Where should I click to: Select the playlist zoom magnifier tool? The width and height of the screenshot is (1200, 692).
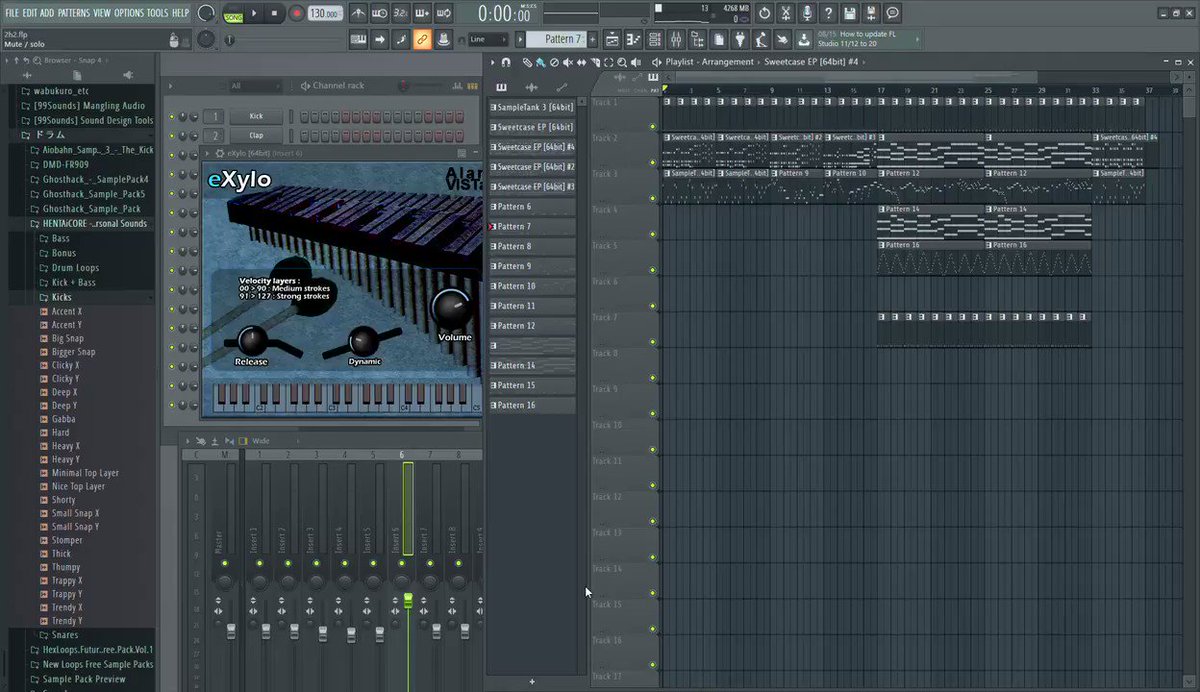click(x=620, y=62)
